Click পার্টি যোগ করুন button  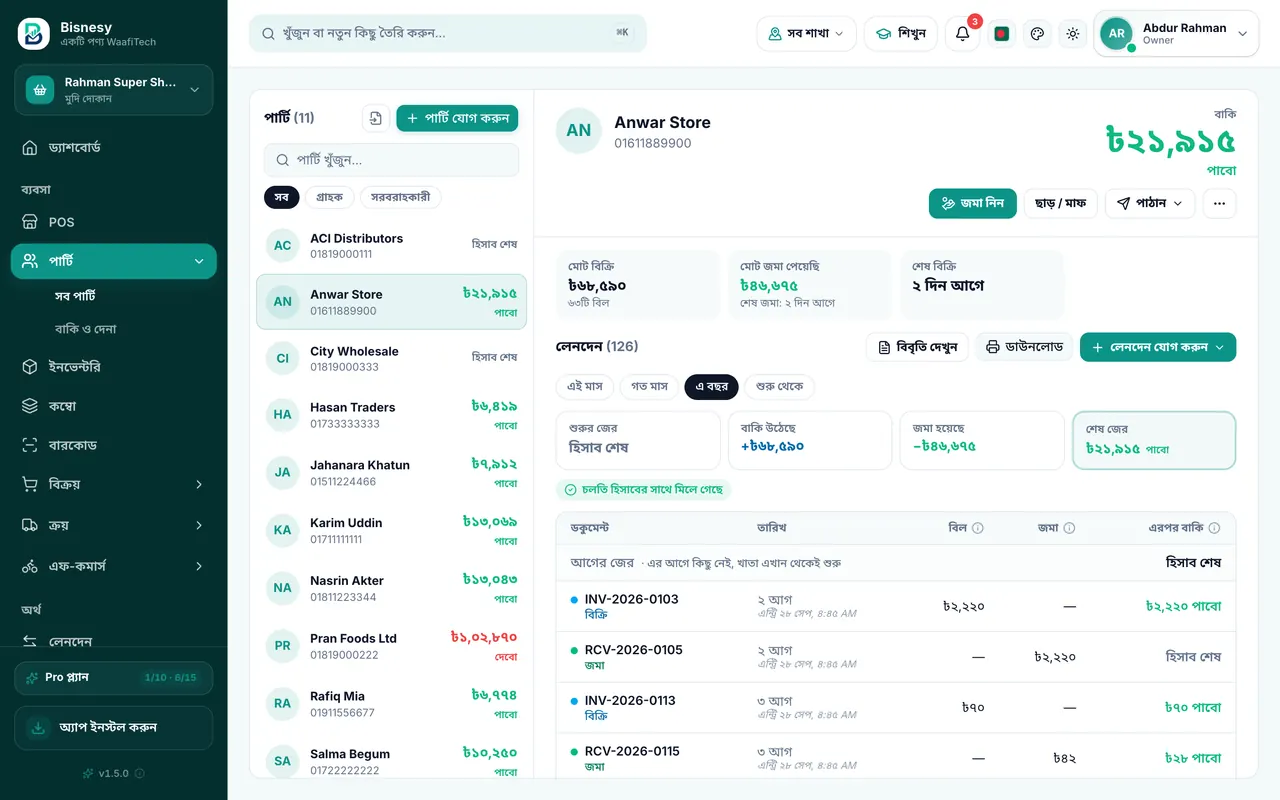[457, 118]
